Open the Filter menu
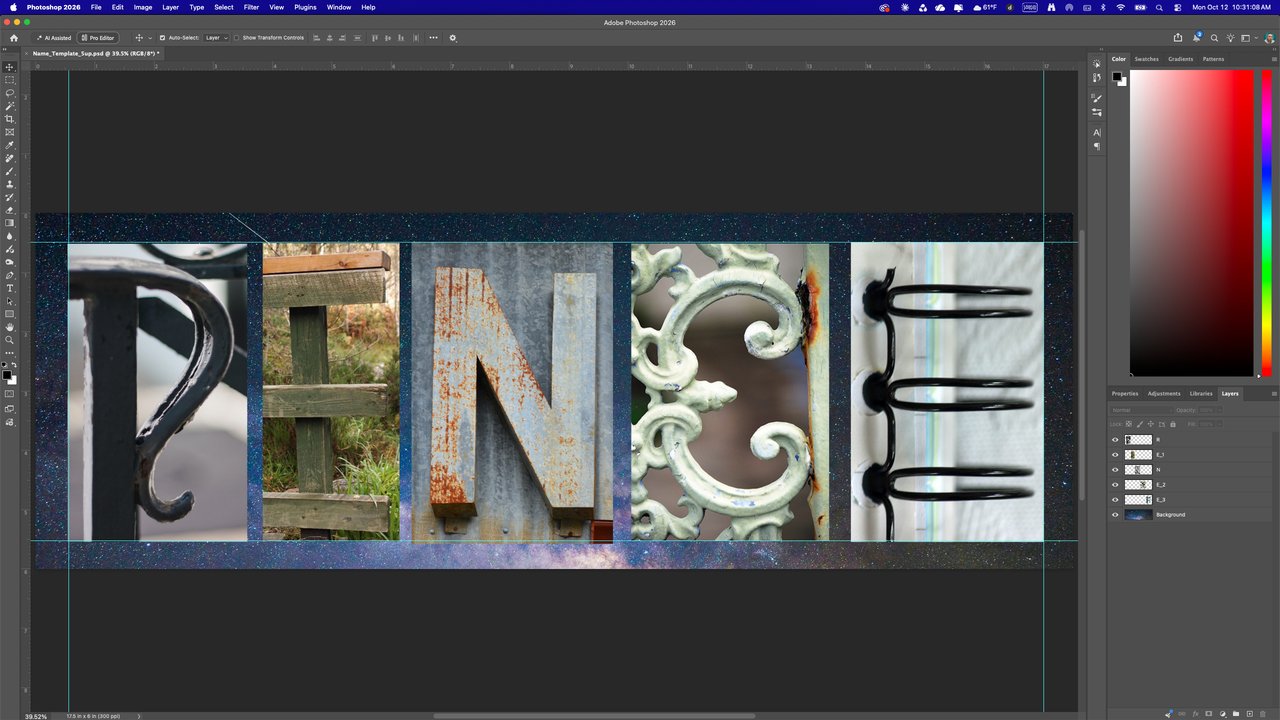1280x720 pixels. (x=252, y=7)
